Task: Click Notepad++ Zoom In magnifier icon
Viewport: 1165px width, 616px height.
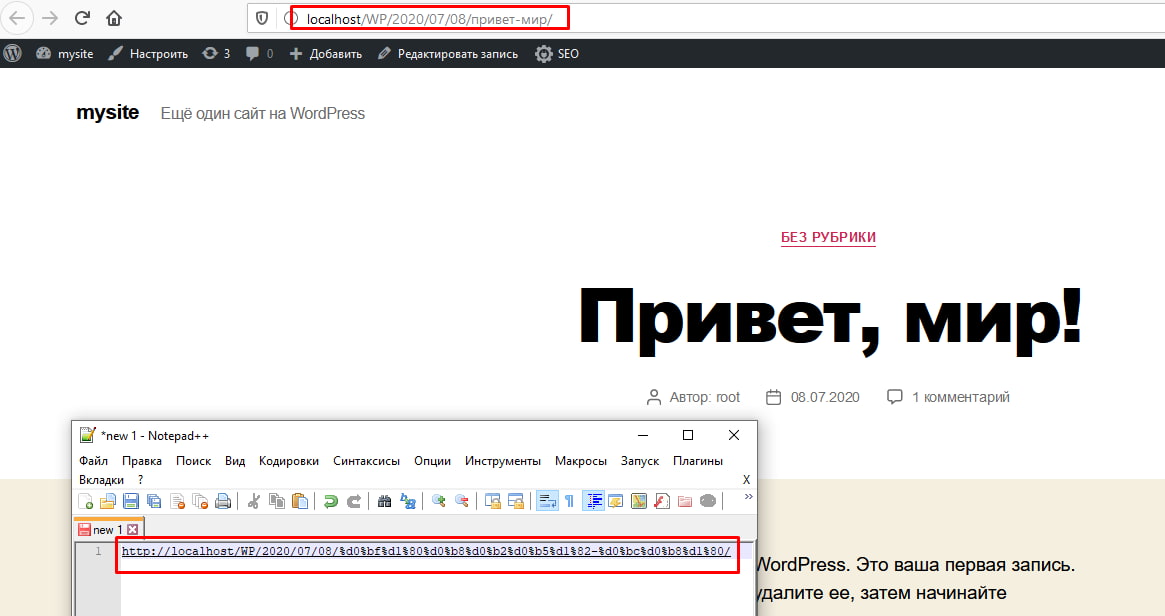Action: pyautogui.click(x=438, y=502)
